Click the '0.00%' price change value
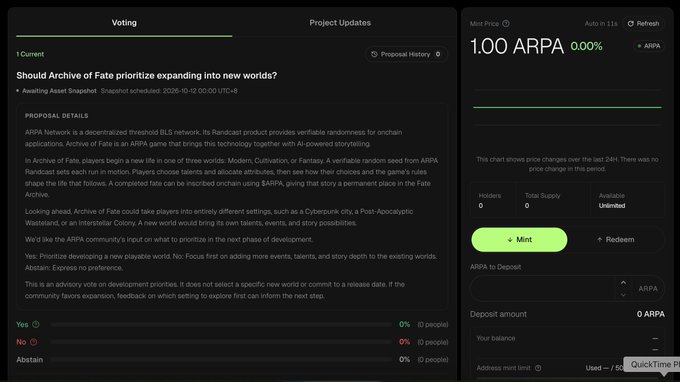The image size is (680, 382). click(x=586, y=46)
